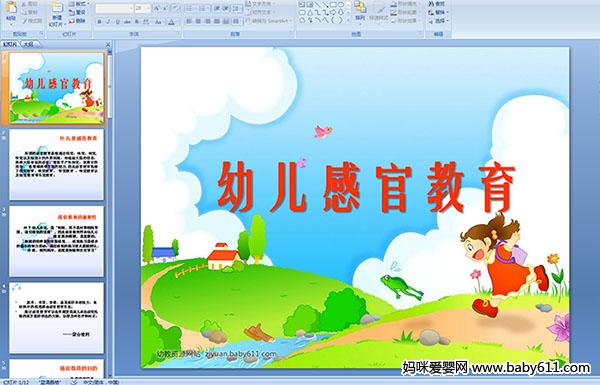The image size is (600, 385).
Task: Switch to the Slides tab in the left pane
Action: tap(10, 44)
